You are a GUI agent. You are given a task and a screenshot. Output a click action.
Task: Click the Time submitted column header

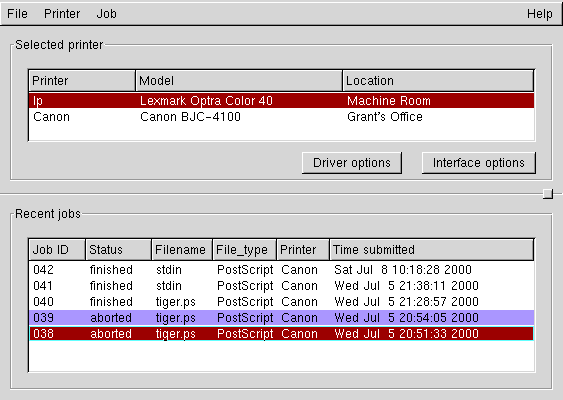[x=432, y=250]
